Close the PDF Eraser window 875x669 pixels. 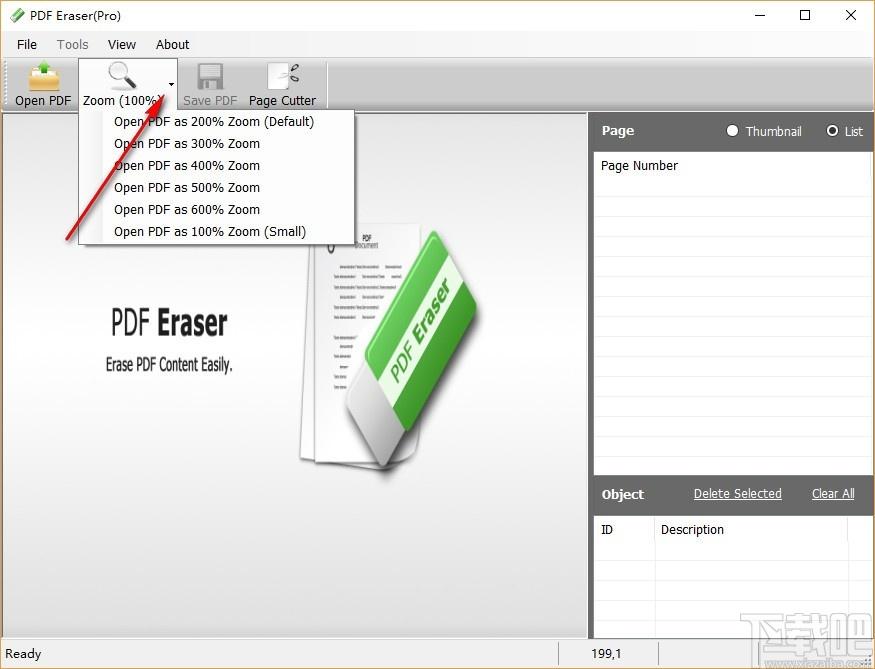850,15
